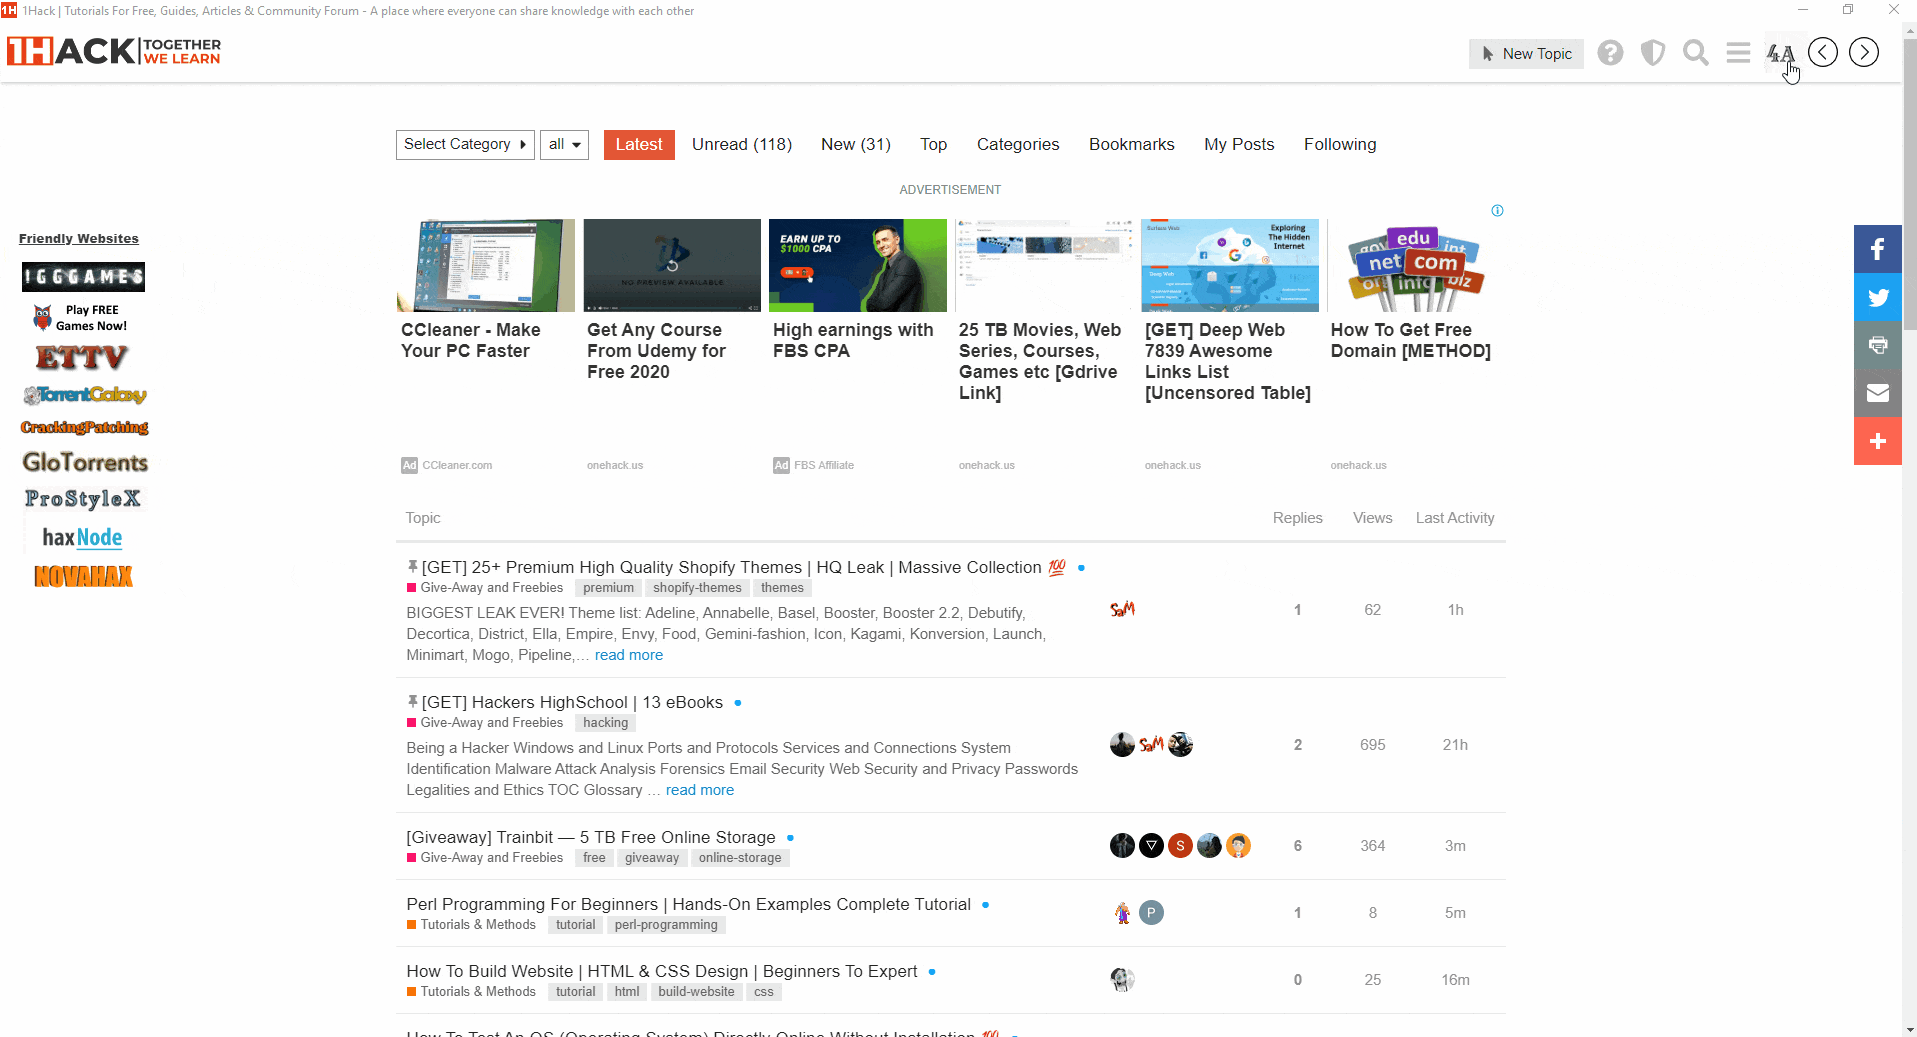Screen dimensions: 1917x1037
Task: Sort topics by Views column header
Action: click(1372, 518)
